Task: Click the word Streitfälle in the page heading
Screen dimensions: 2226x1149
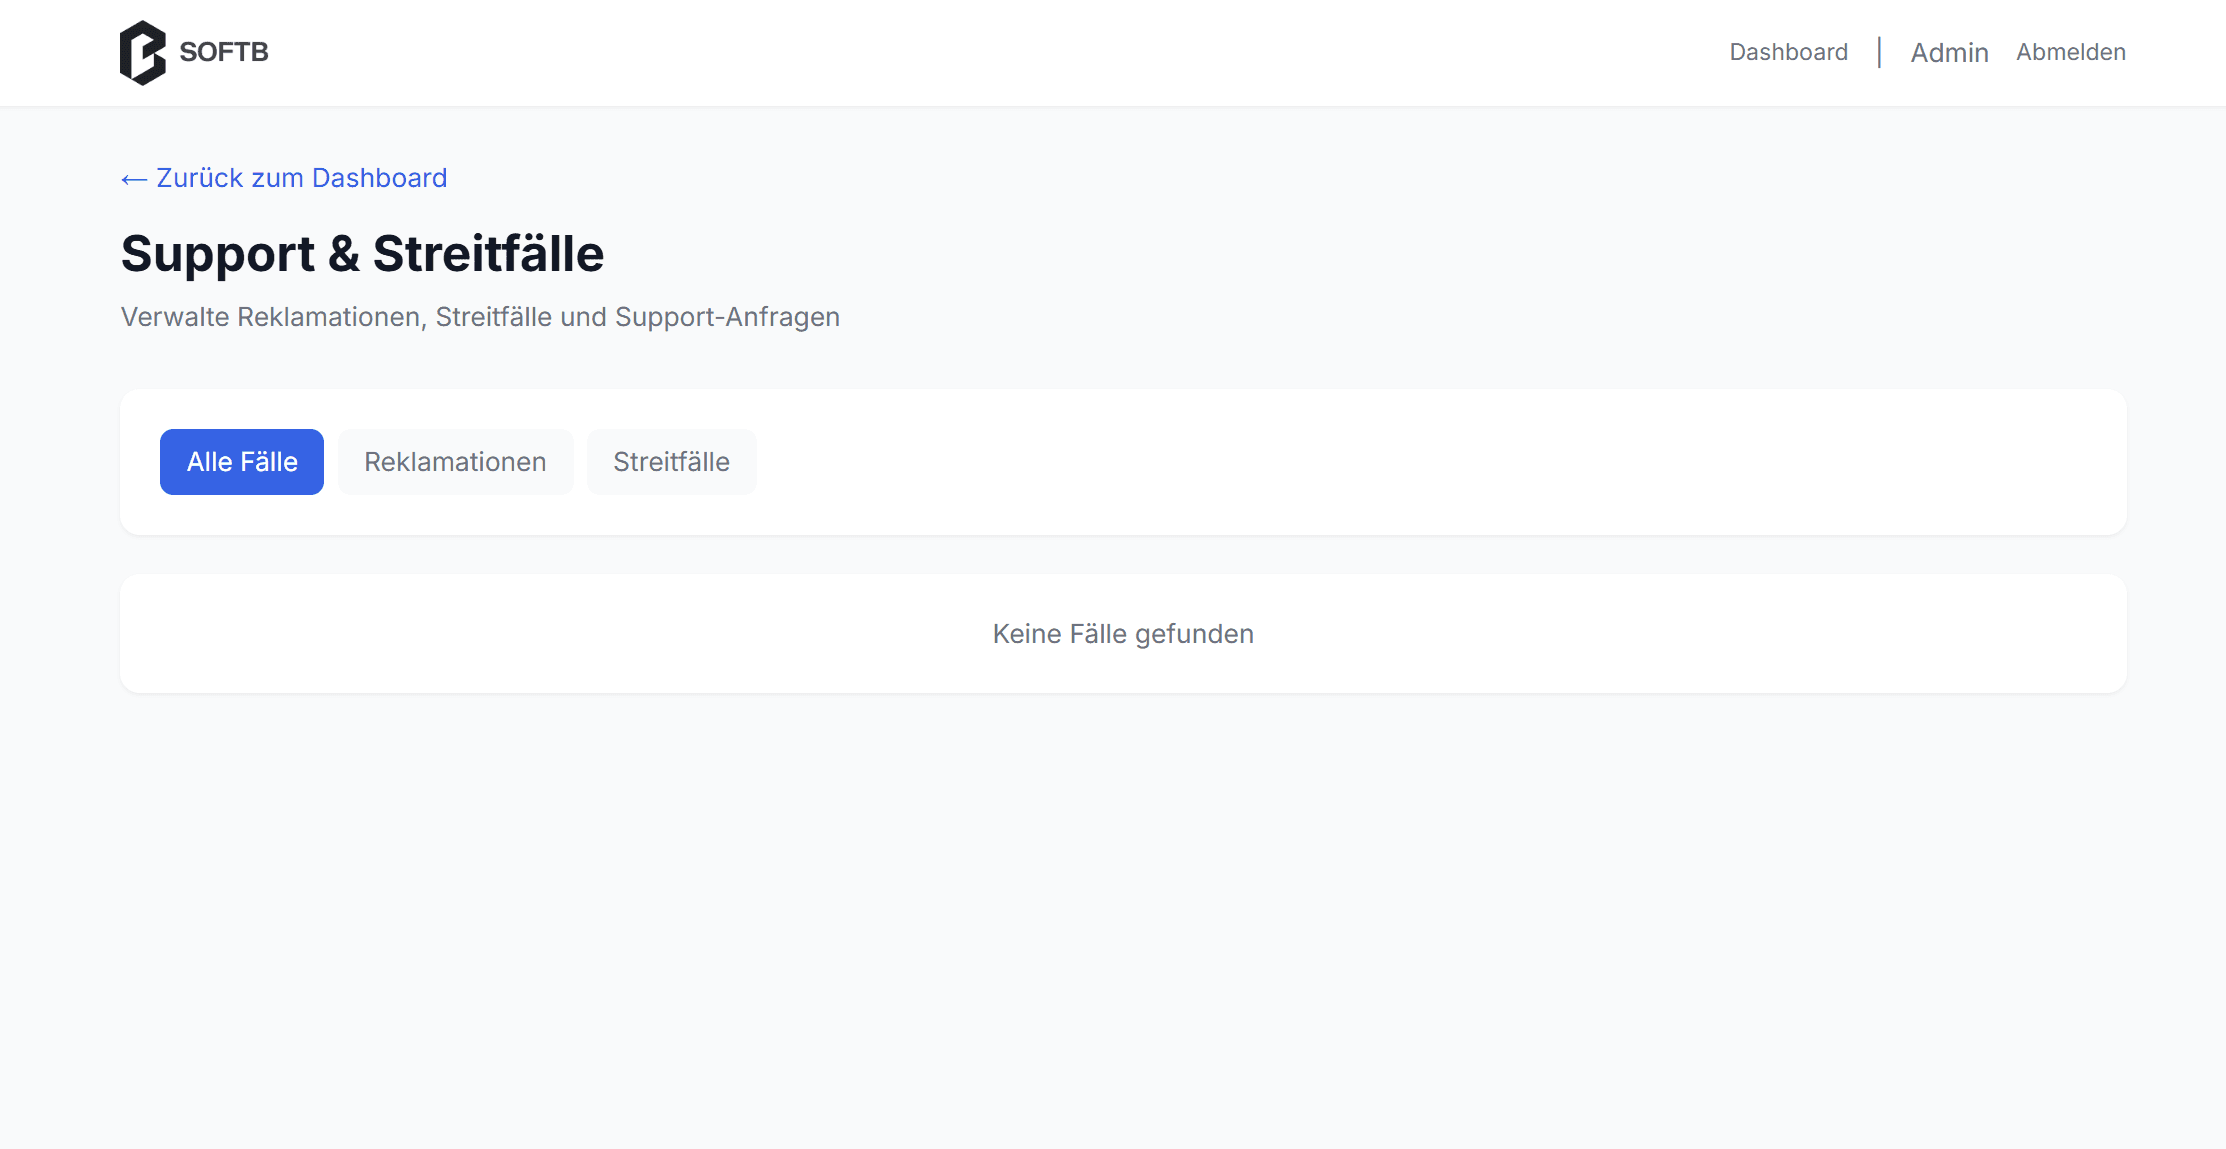Action: (x=488, y=254)
